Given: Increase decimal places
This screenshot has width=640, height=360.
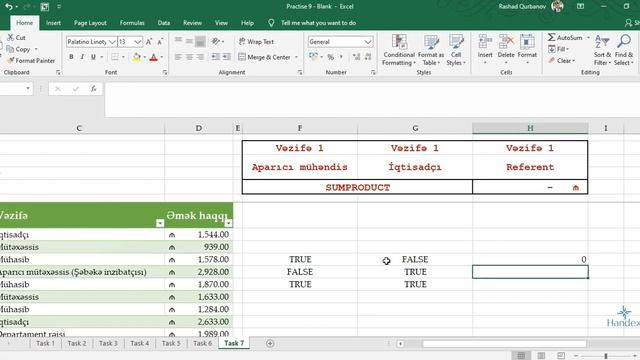Looking at the screenshot, I should point(357,57).
